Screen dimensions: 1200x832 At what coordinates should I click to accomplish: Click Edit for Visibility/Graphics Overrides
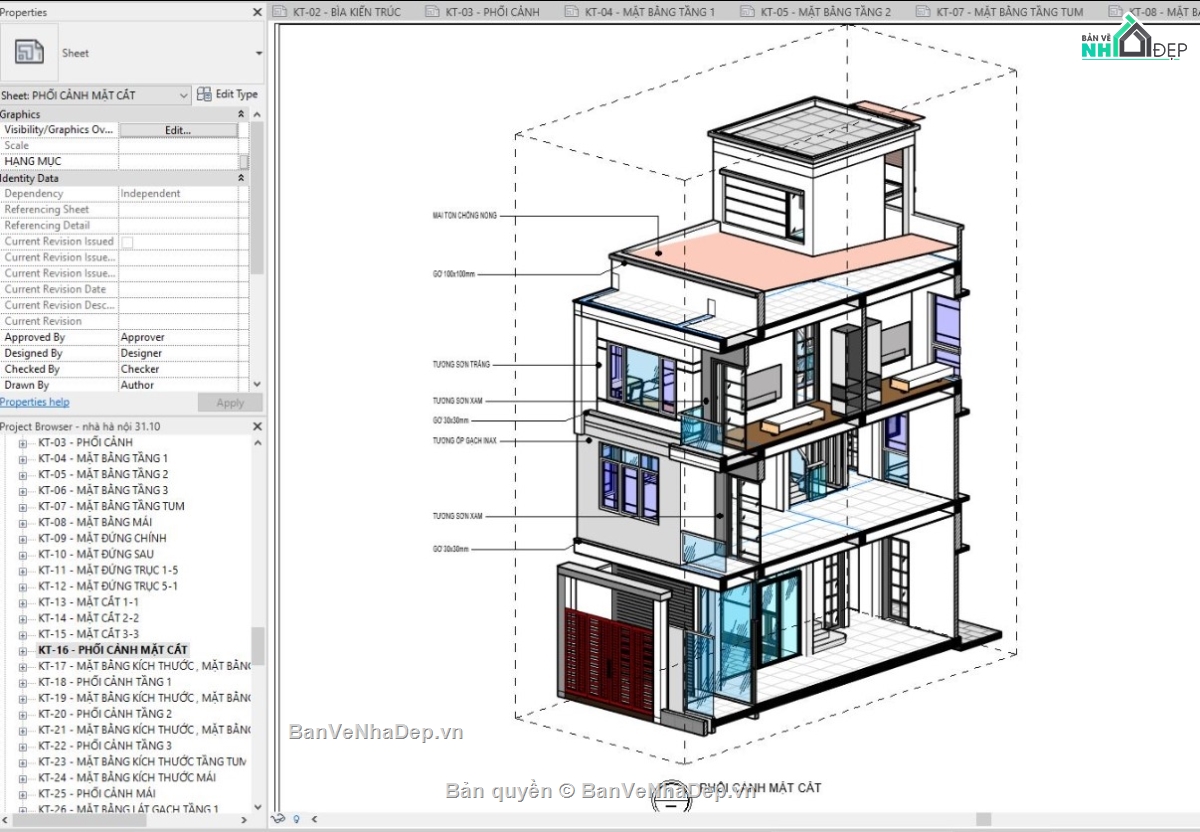click(178, 130)
